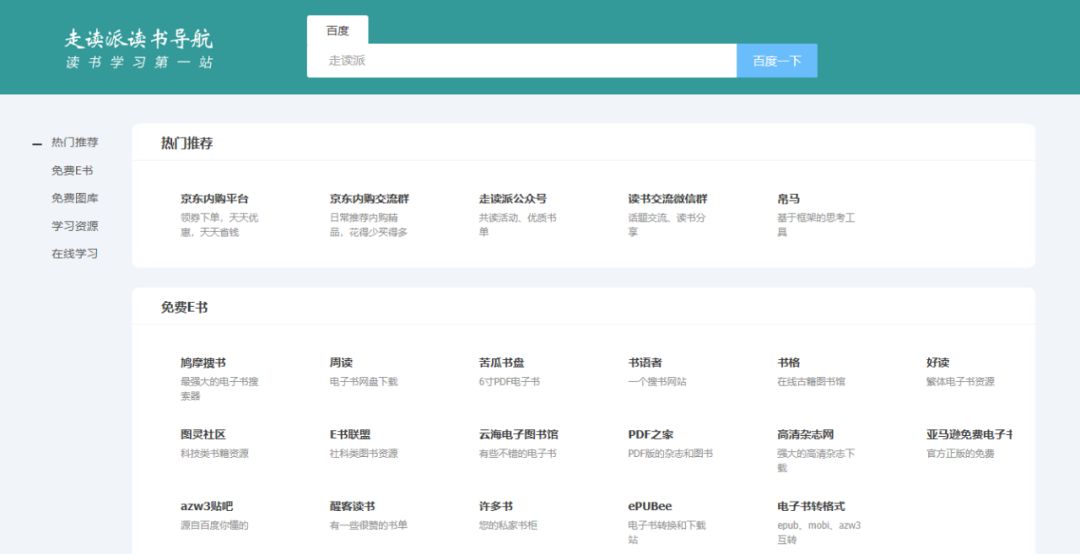Visit the 苦瓜书盘 PDF ebook link
Screen dimensions: 1080x554
(501, 363)
